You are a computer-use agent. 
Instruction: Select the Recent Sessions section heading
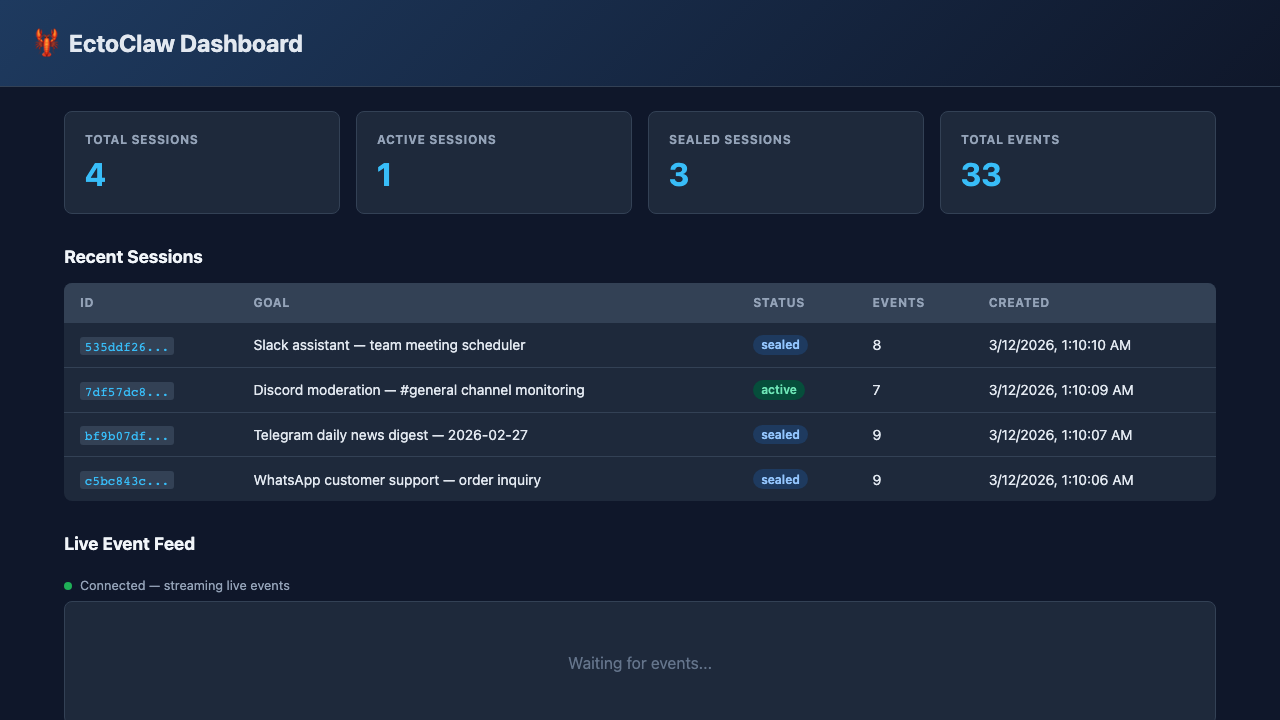coord(133,257)
